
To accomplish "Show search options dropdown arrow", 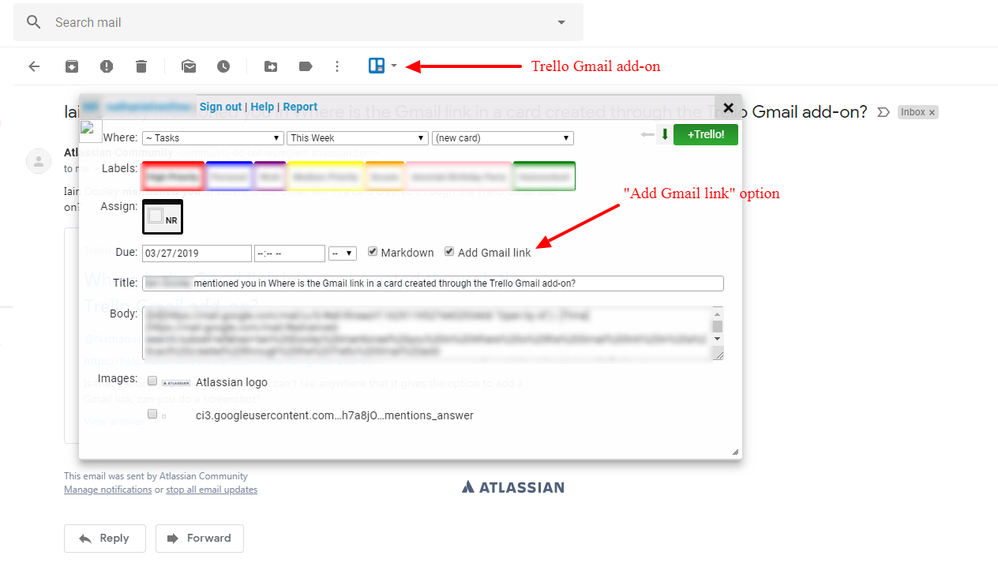I will pyautogui.click(x=561, y=22).
